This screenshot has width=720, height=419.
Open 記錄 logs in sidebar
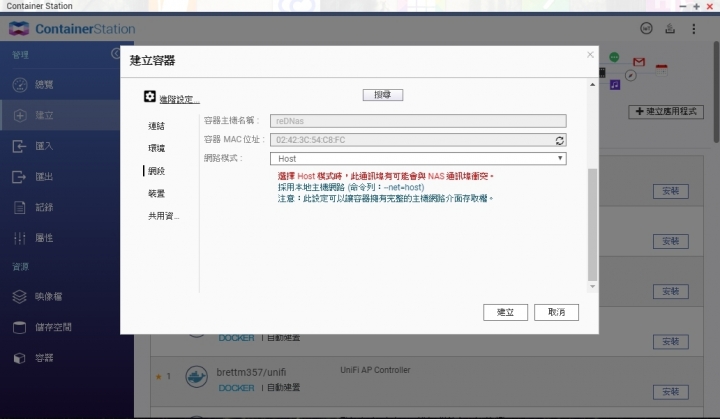[x=44, y=207]
